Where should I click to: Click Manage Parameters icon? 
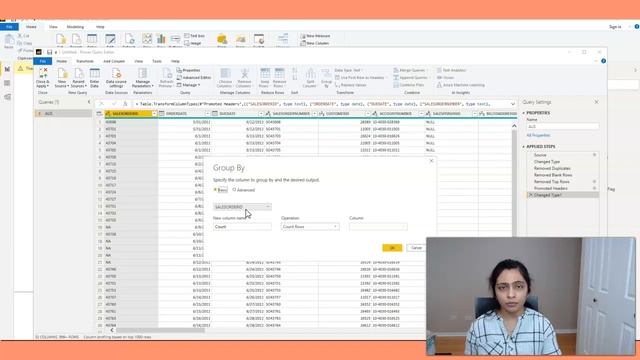click(142, 78)
